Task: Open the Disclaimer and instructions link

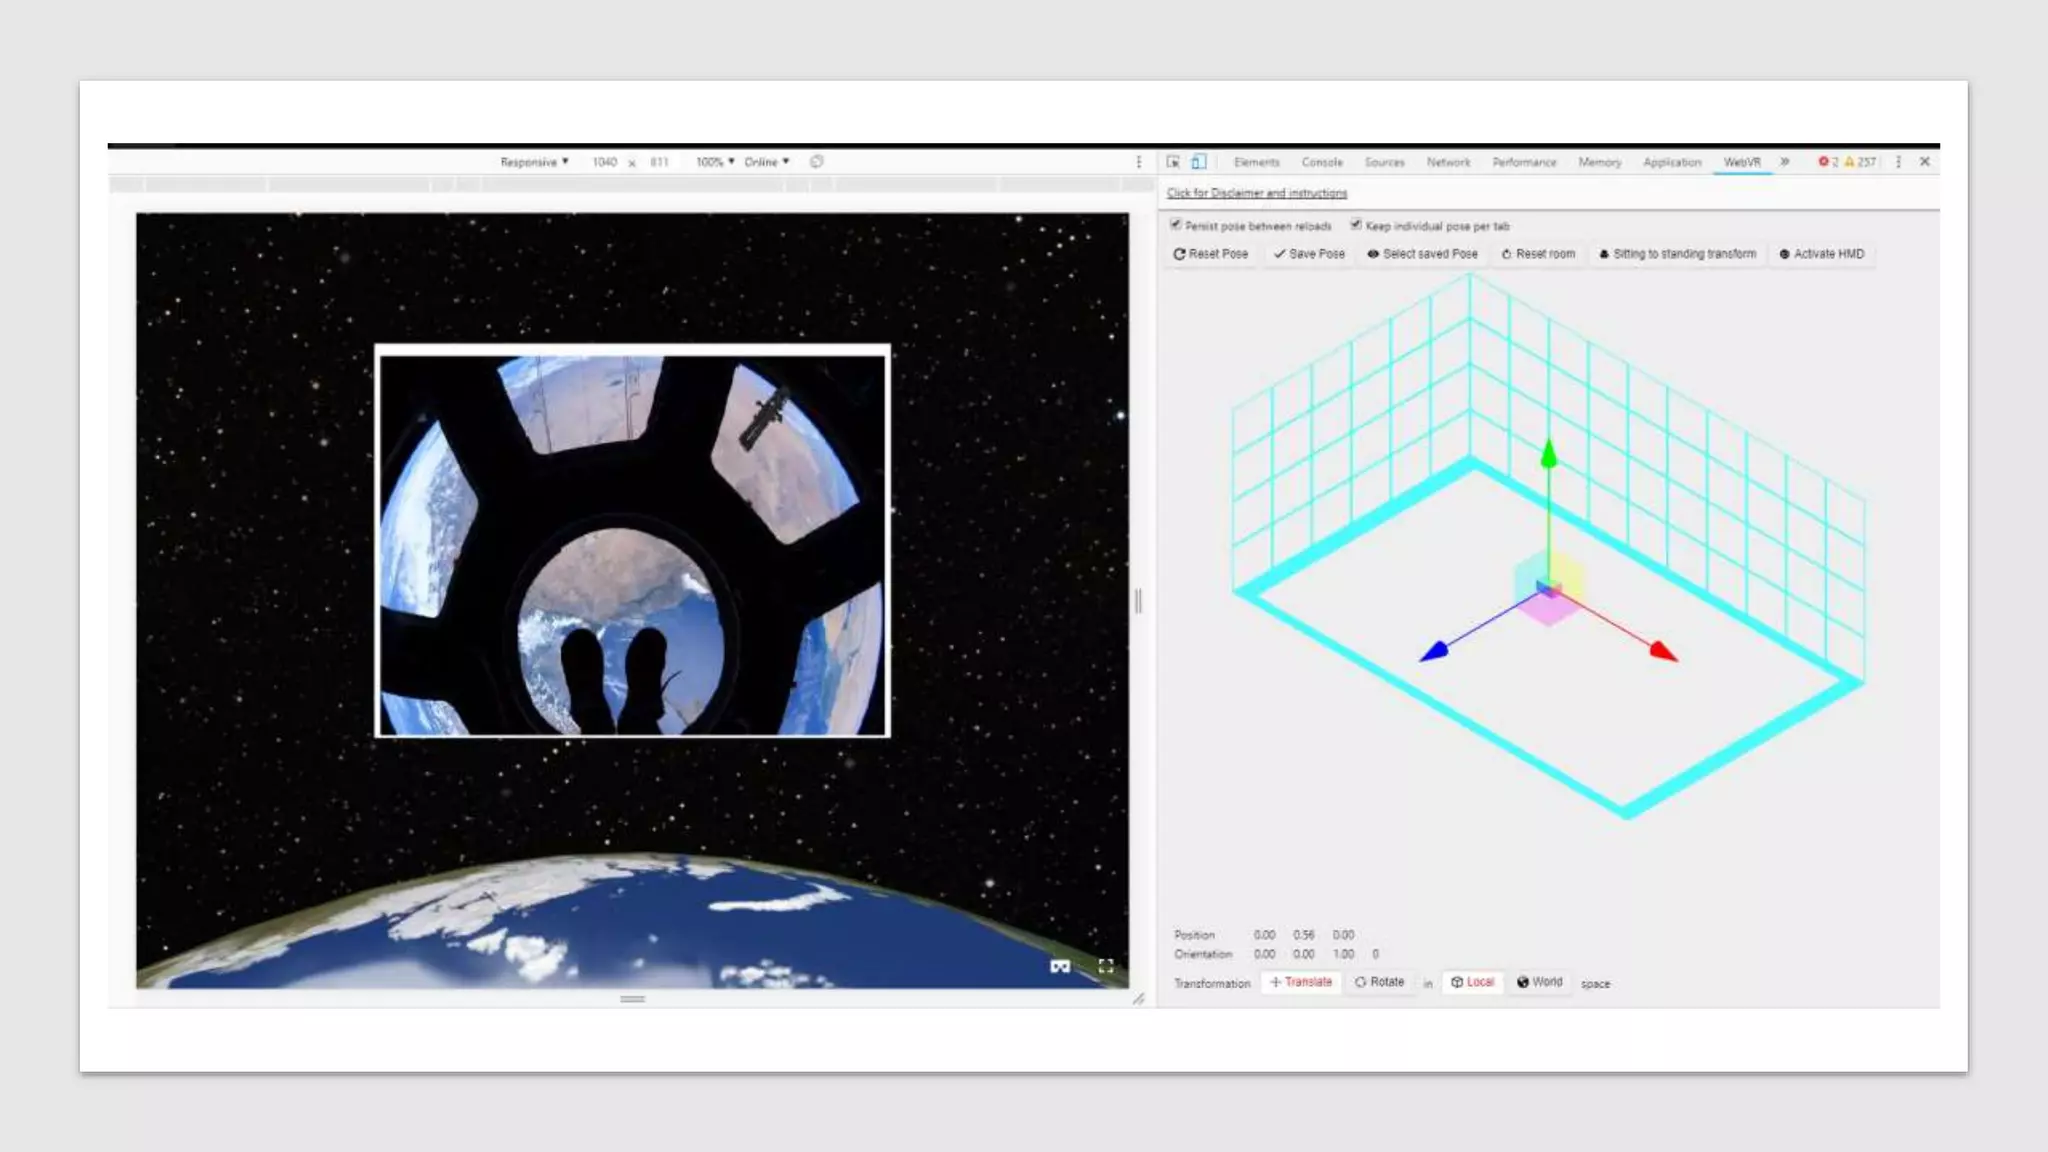Action: tap(1257, 193)
